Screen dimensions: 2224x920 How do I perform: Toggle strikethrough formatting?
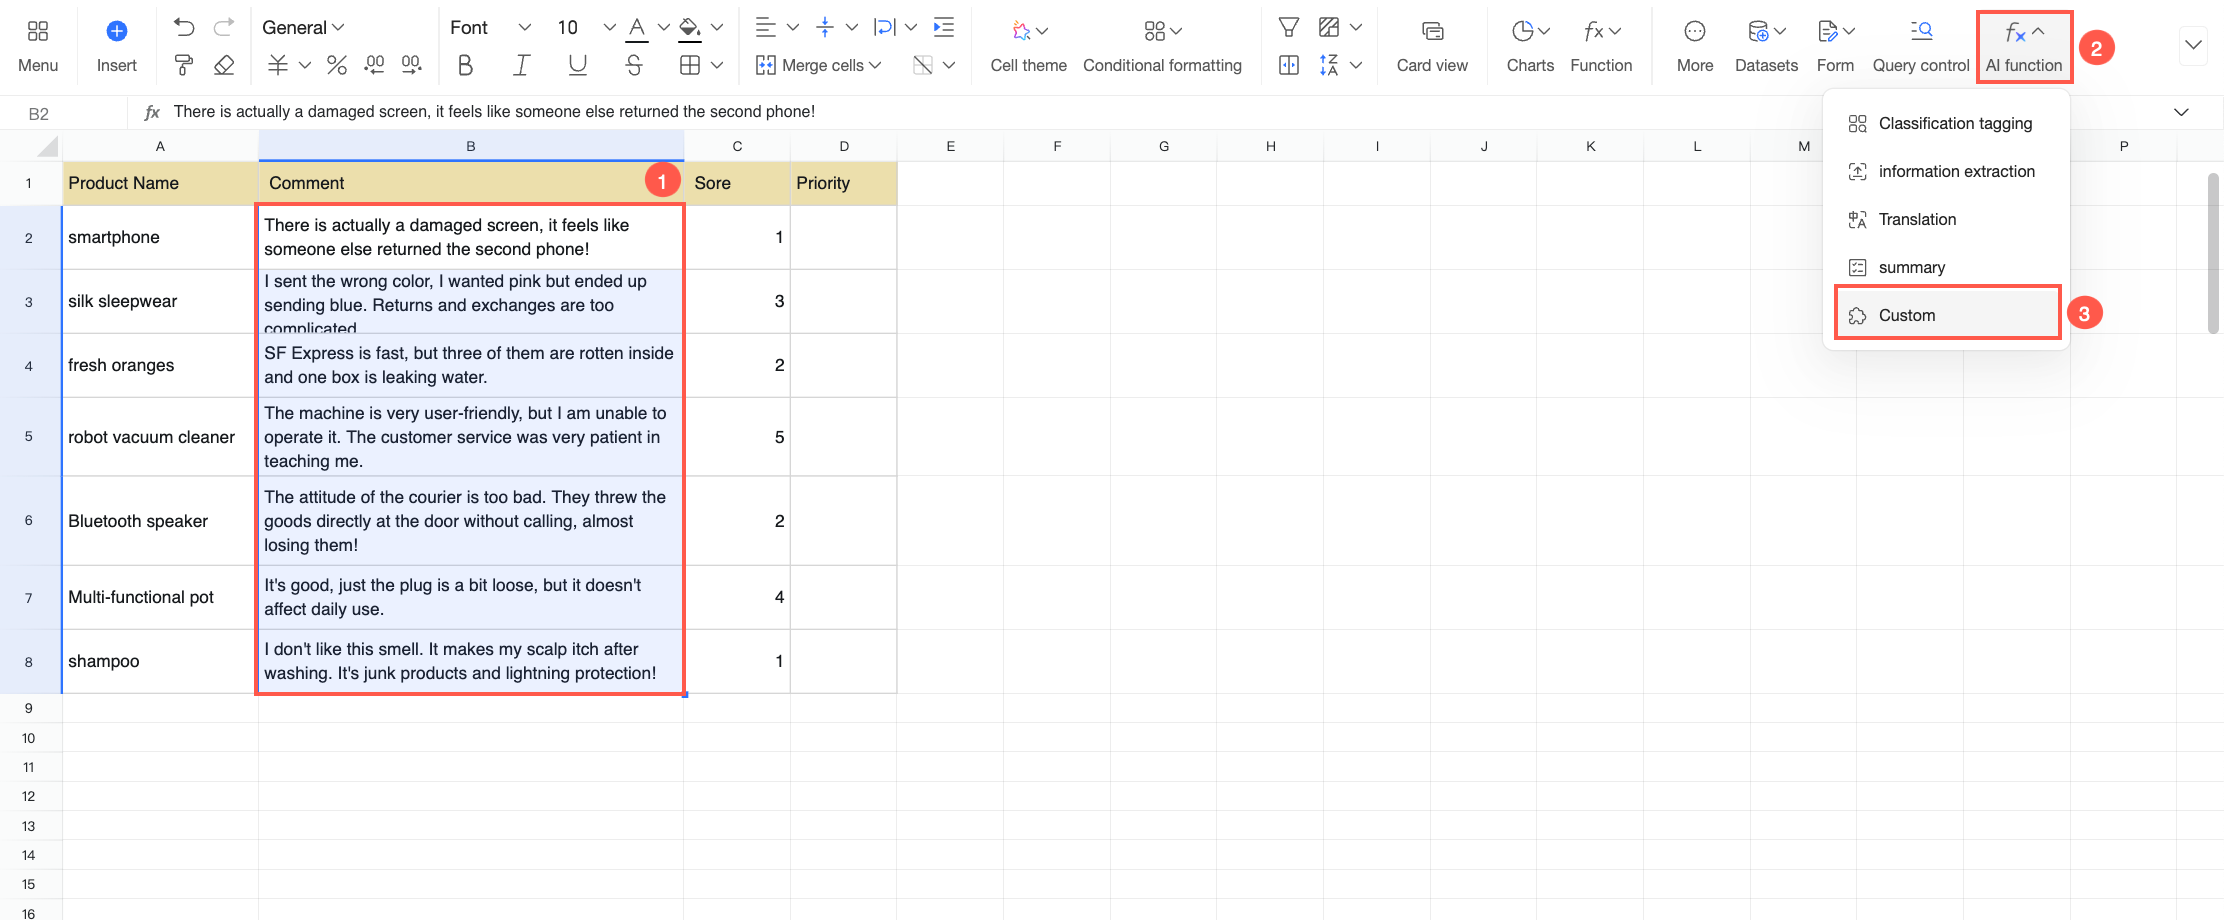coord(634,65)
